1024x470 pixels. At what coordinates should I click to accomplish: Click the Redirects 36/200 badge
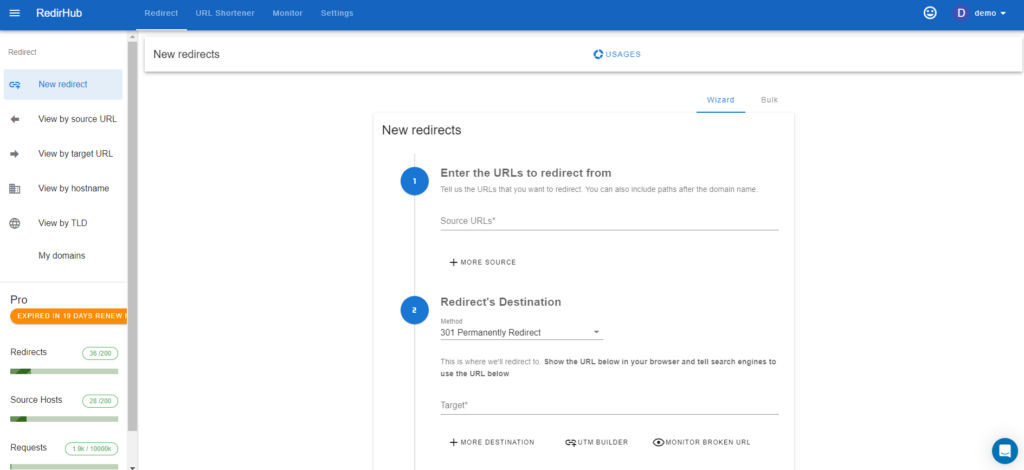pyautogui.click(x=100, y=353)
